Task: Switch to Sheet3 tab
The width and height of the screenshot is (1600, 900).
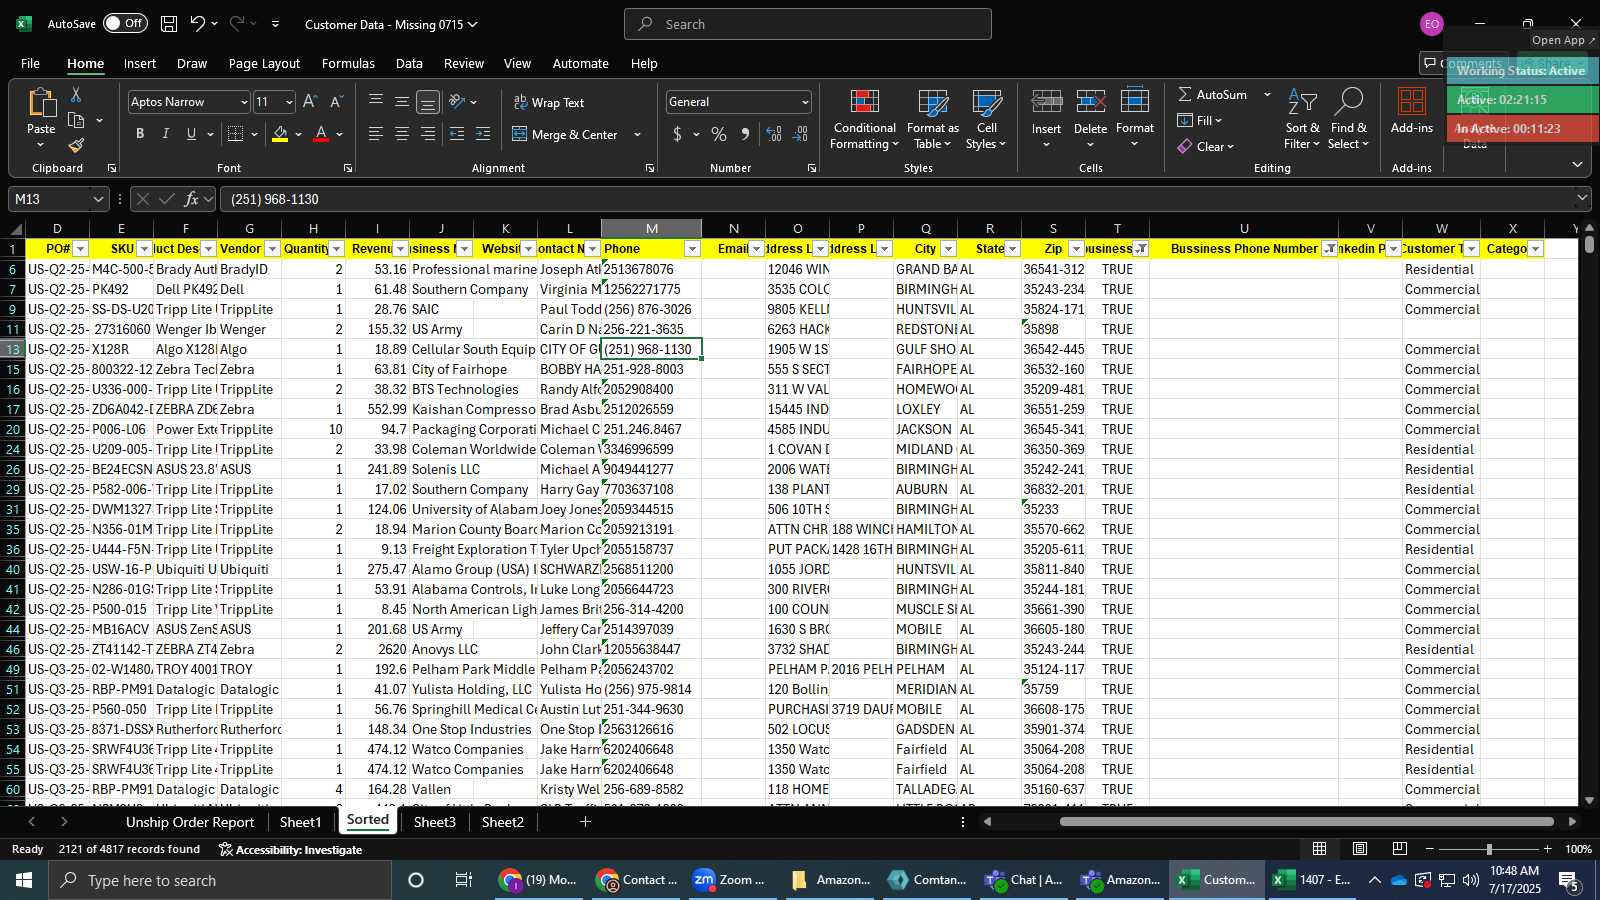Action: (434, 822)
